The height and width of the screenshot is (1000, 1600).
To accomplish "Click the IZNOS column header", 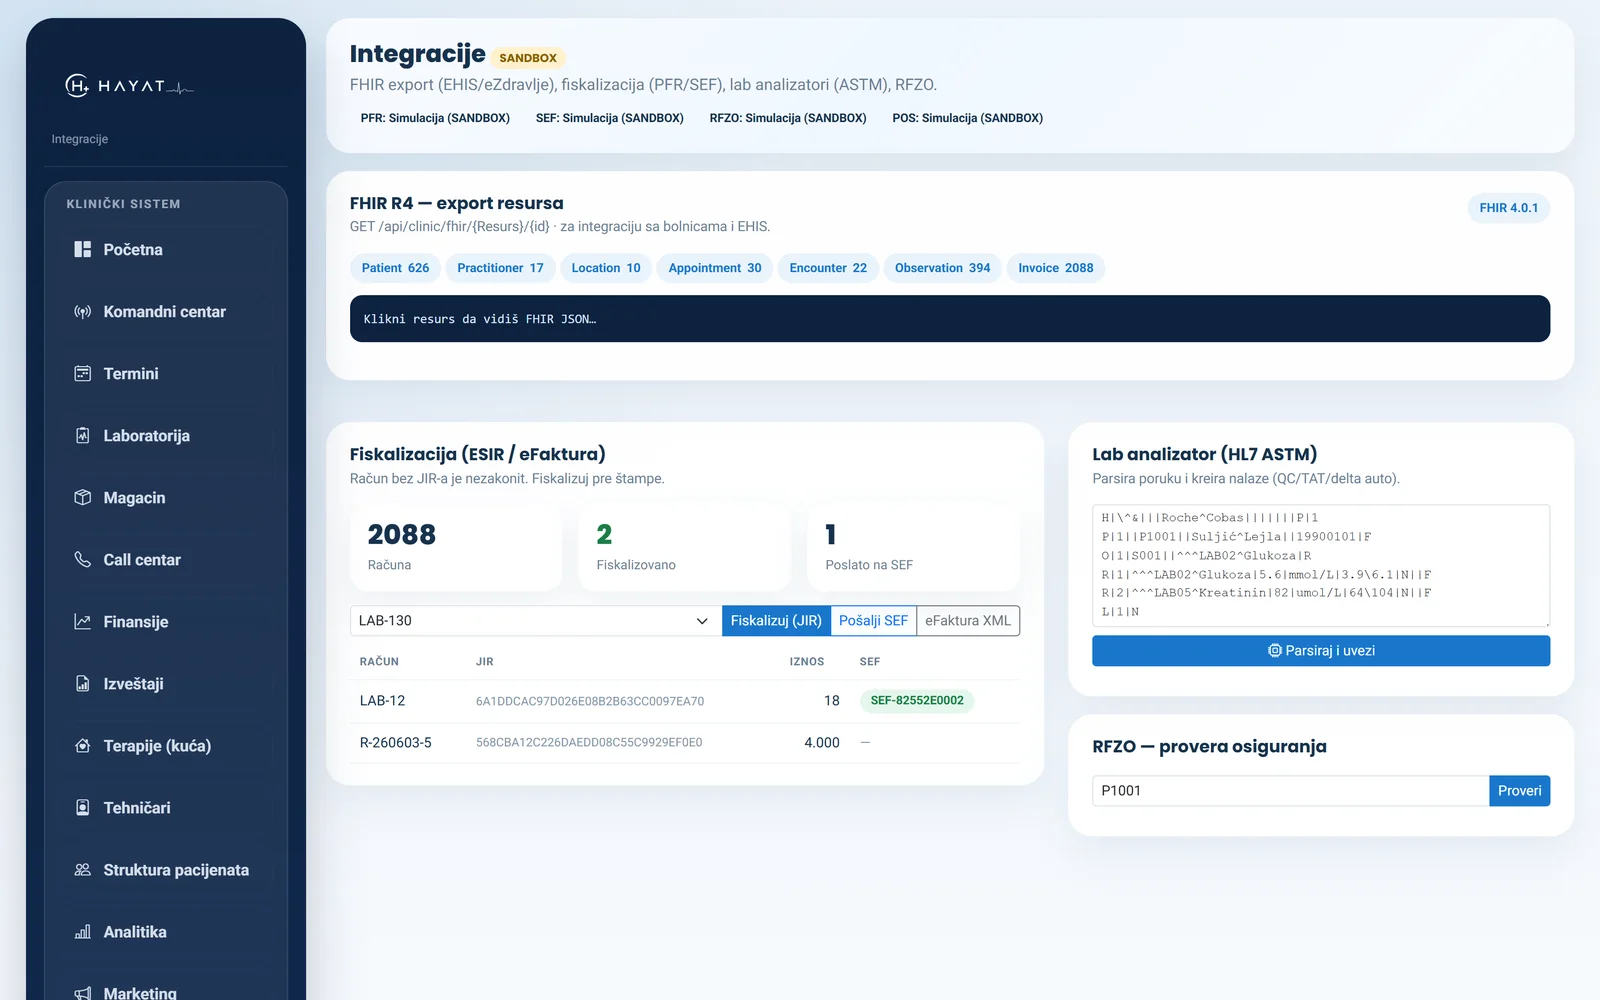I will (x=807, y=662).
